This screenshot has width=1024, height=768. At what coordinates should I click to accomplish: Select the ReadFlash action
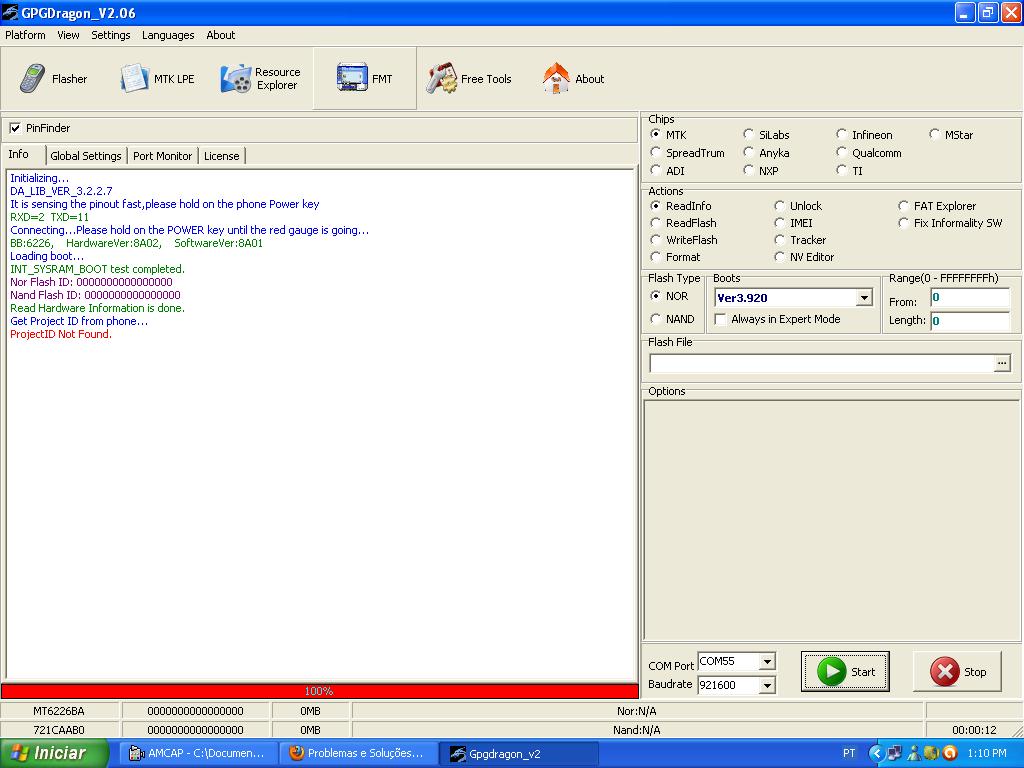pyautogui.click(x=656, y=223)
